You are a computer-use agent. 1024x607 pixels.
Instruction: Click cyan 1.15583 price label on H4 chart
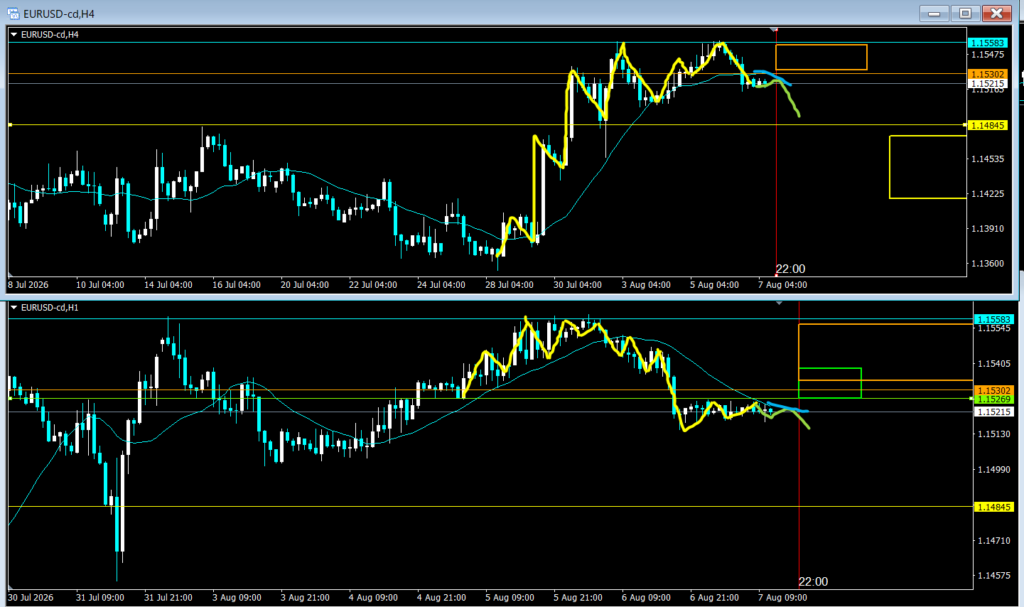[987, 43]
